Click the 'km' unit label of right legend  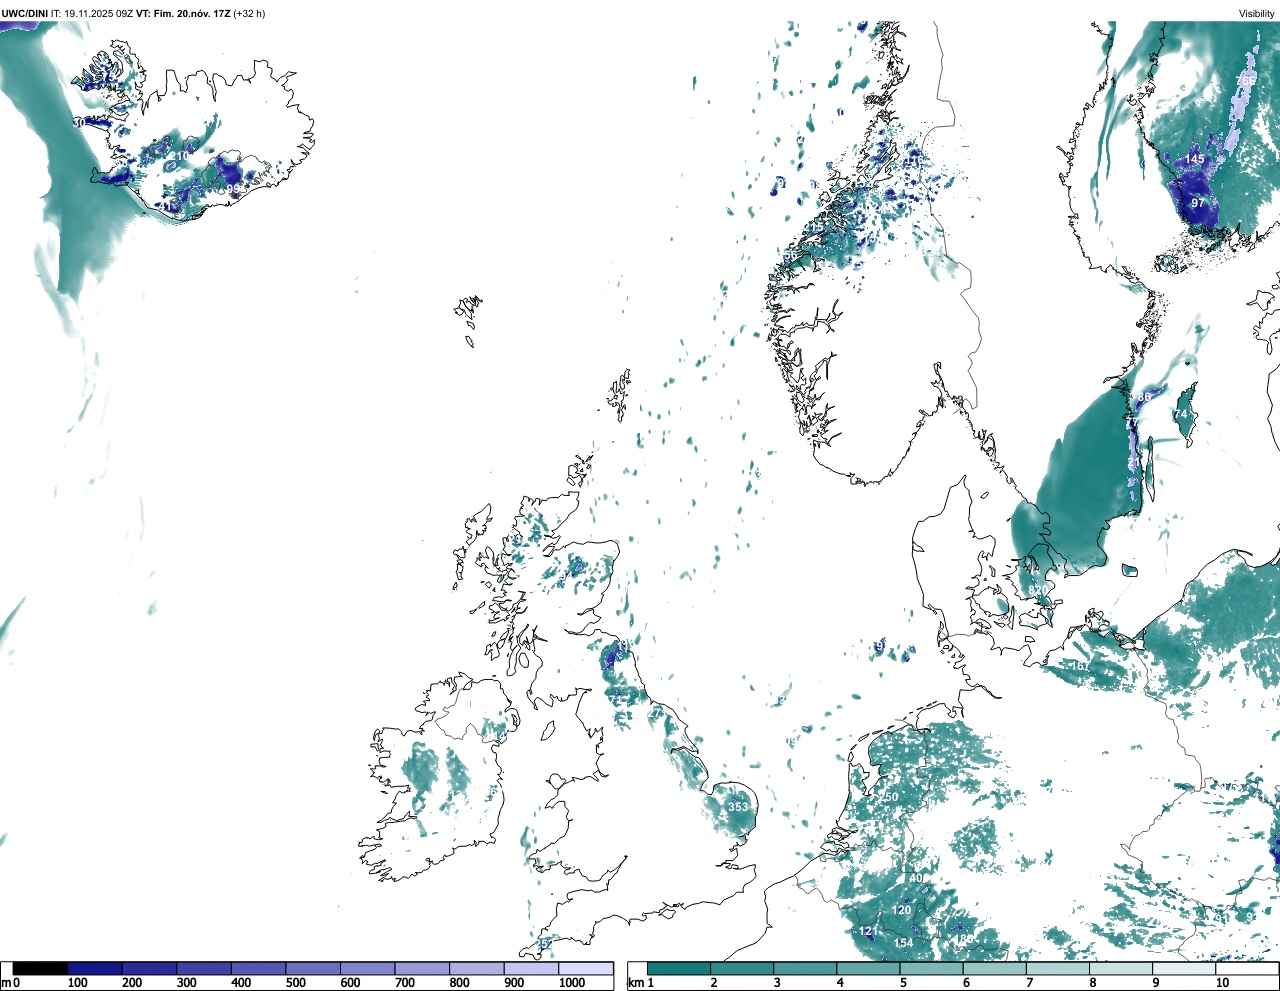636,983
